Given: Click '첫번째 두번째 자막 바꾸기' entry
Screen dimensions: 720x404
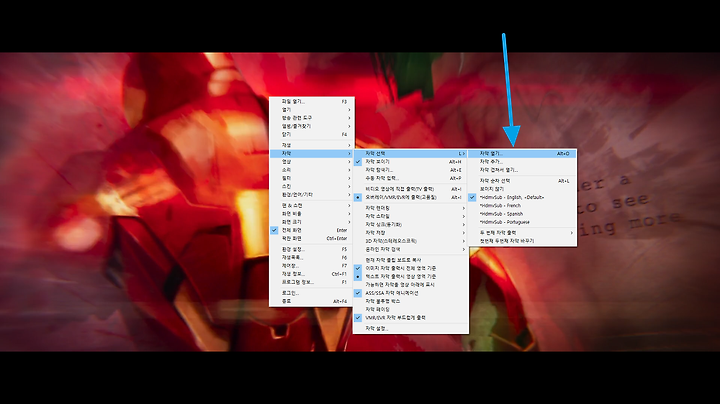Looking at the screenshot, I should 522,241.
